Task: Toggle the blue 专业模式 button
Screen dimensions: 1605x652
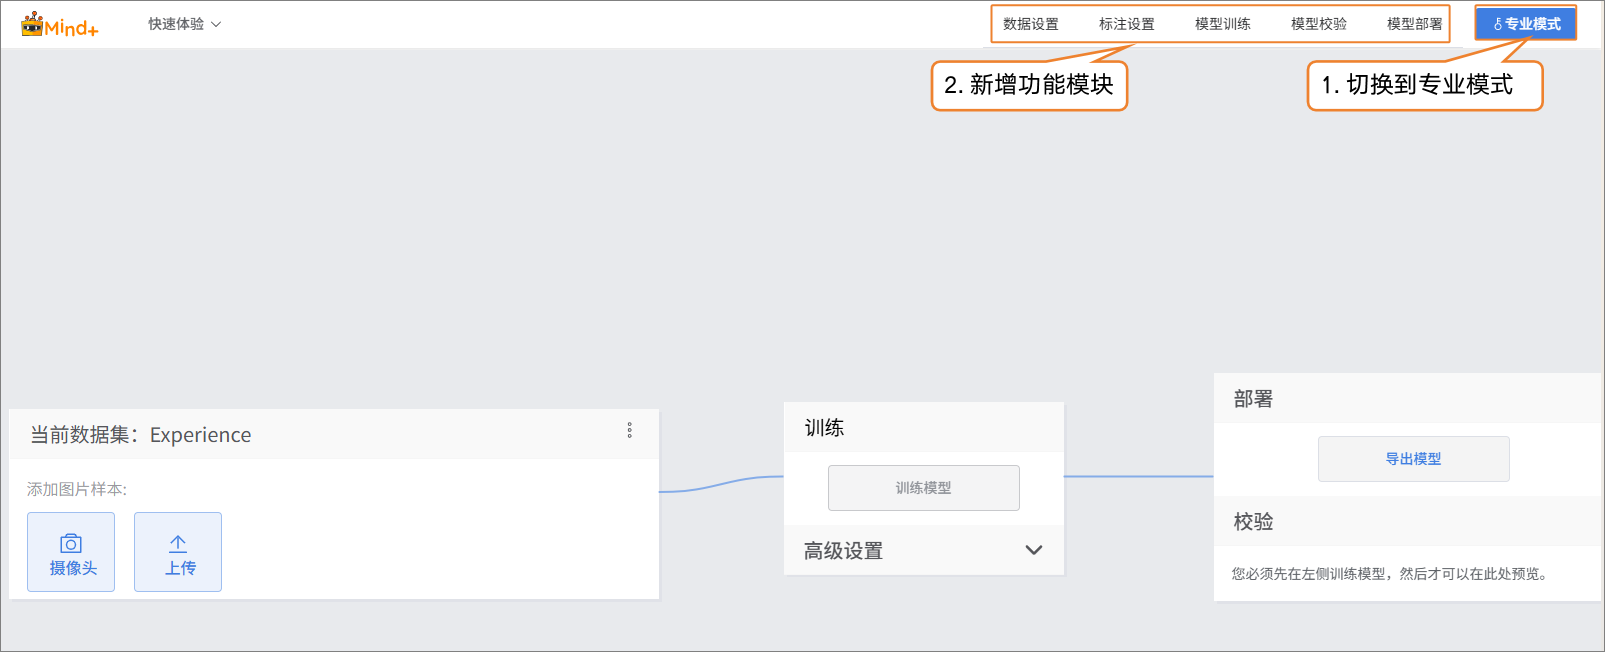Action: click(x=1526, y=24)
